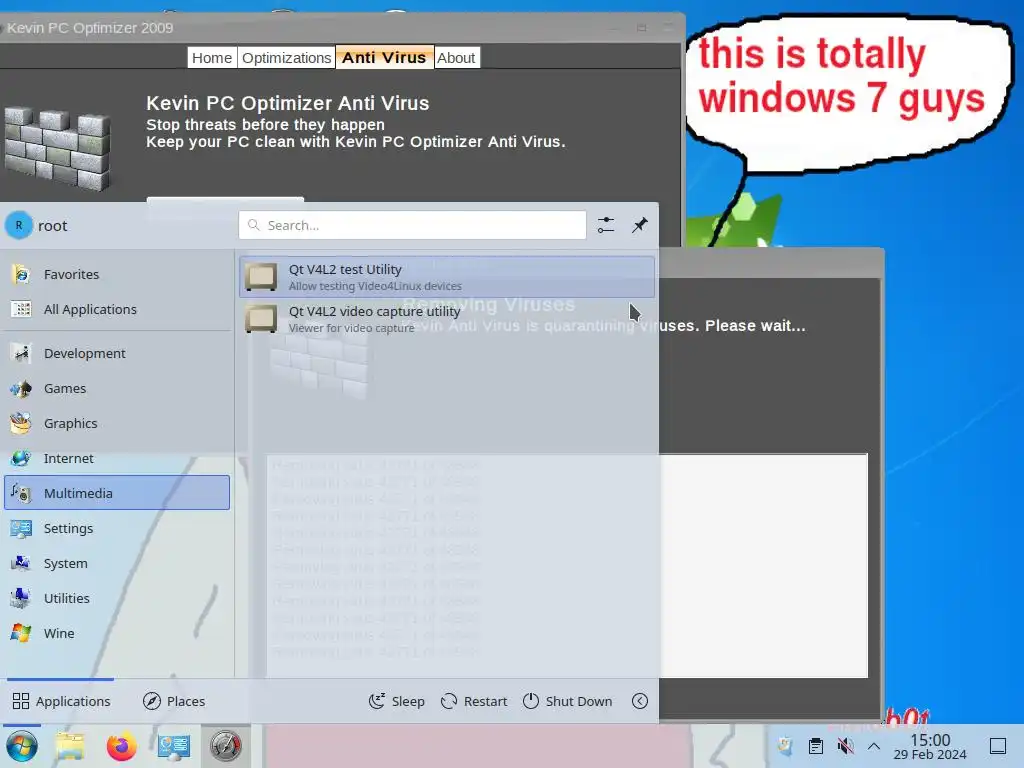Launch Firefox from the taskbar
Screen dimensions: 1024x768
point(121,746)
